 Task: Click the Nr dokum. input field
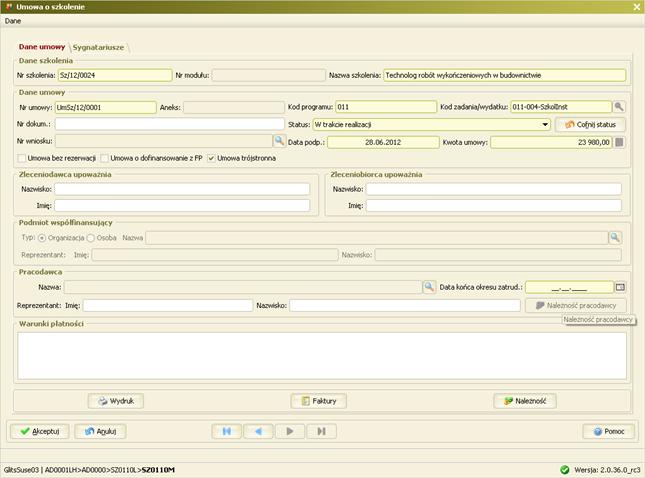tap(169, 124)
